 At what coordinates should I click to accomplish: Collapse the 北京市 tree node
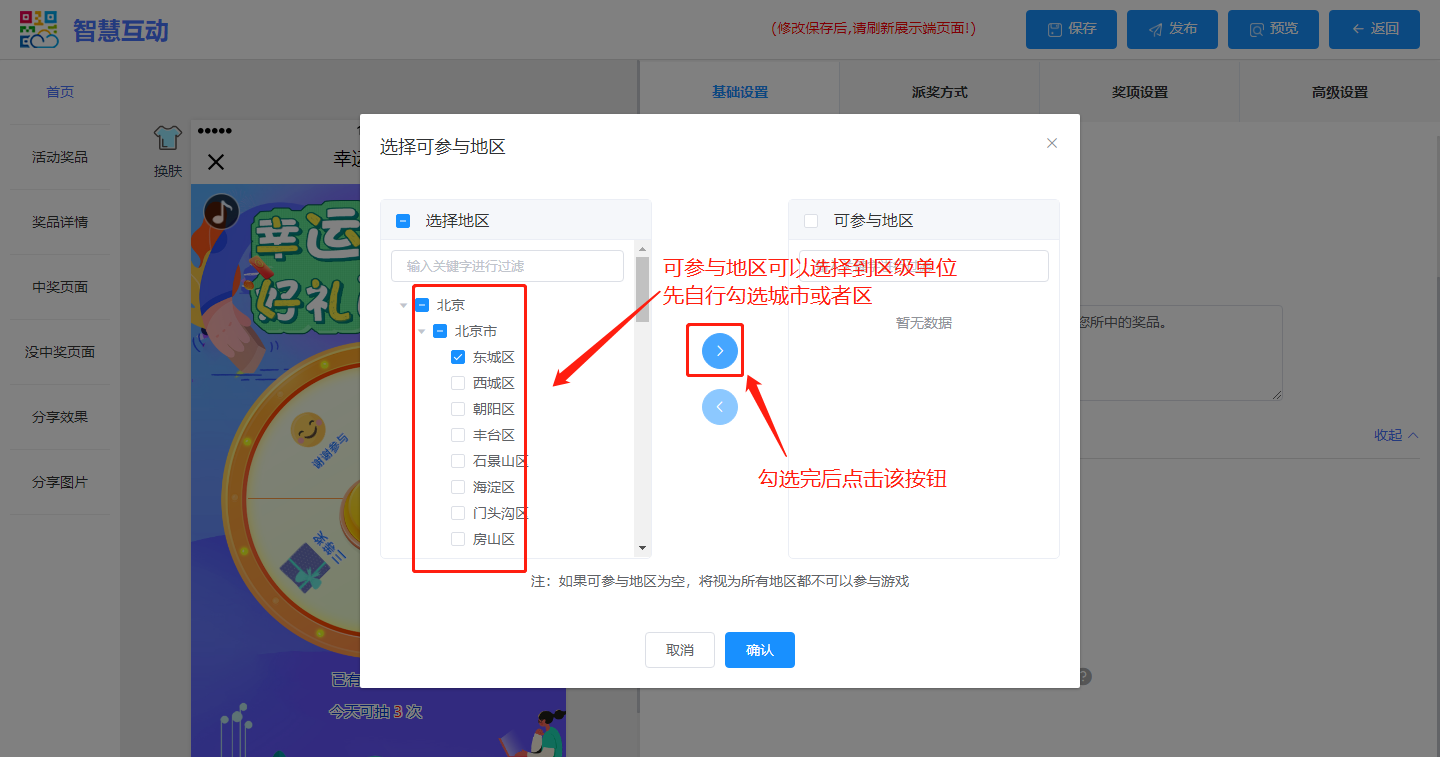[422, 332]
